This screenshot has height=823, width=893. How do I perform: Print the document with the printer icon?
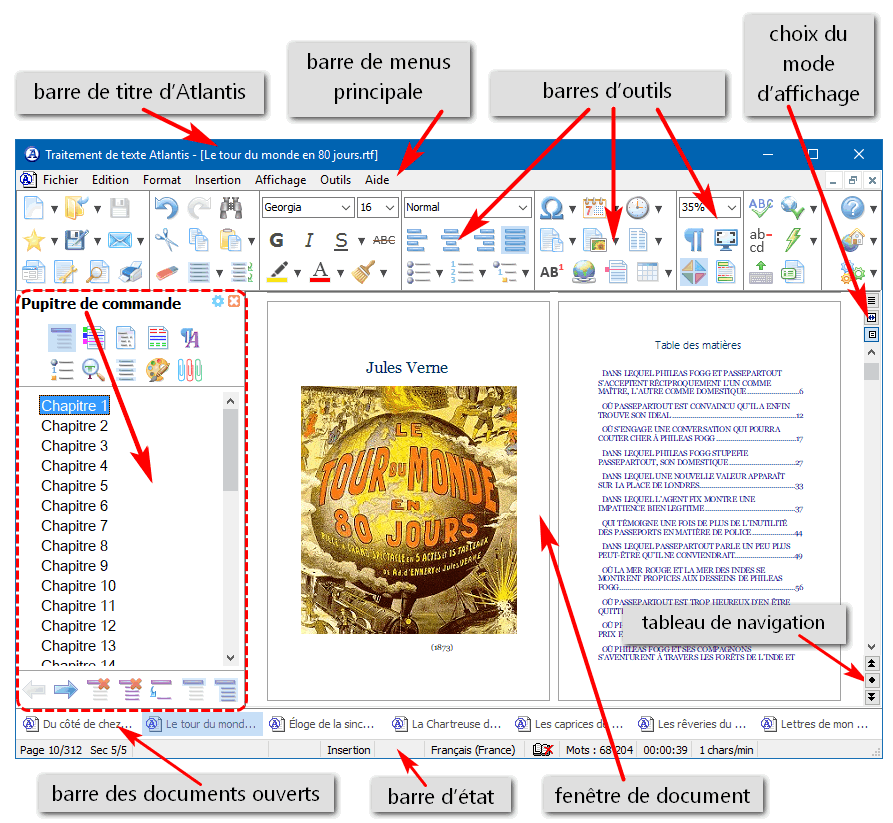[x=130, y=272]
